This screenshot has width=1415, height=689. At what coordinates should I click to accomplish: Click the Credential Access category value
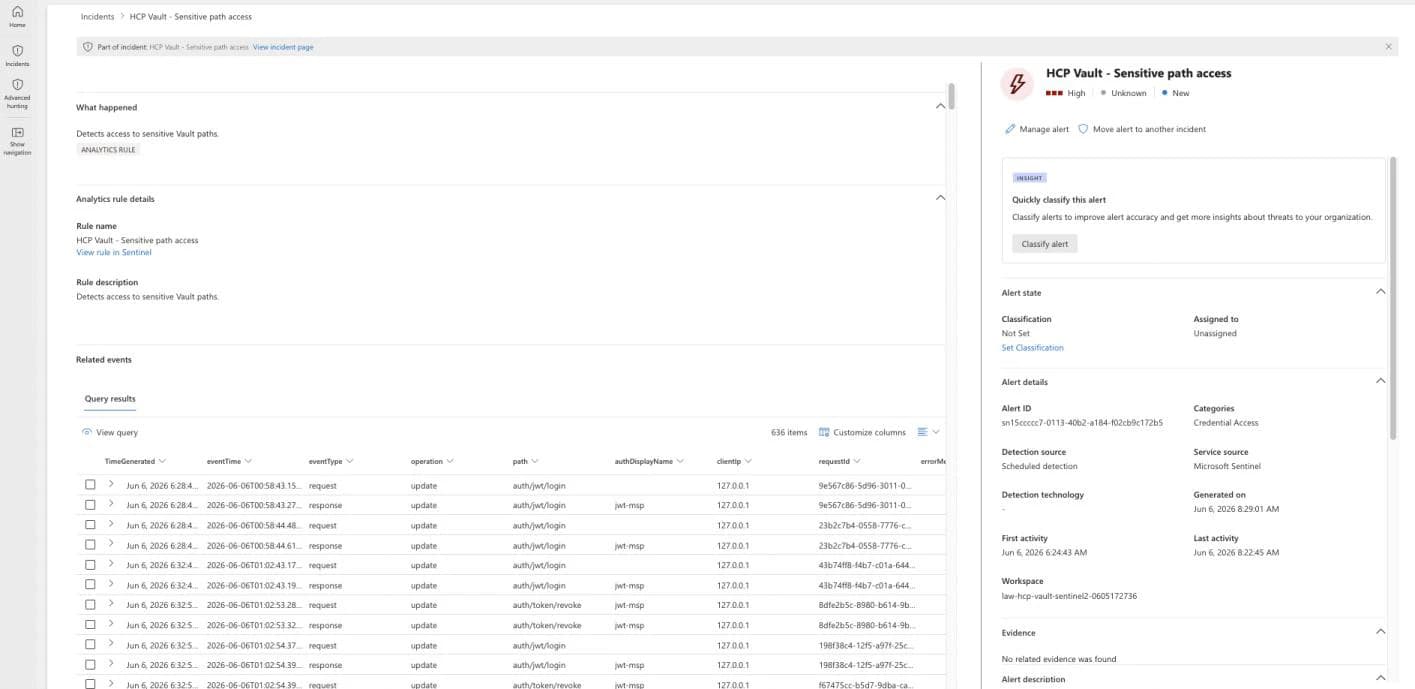click(1226, 423)
